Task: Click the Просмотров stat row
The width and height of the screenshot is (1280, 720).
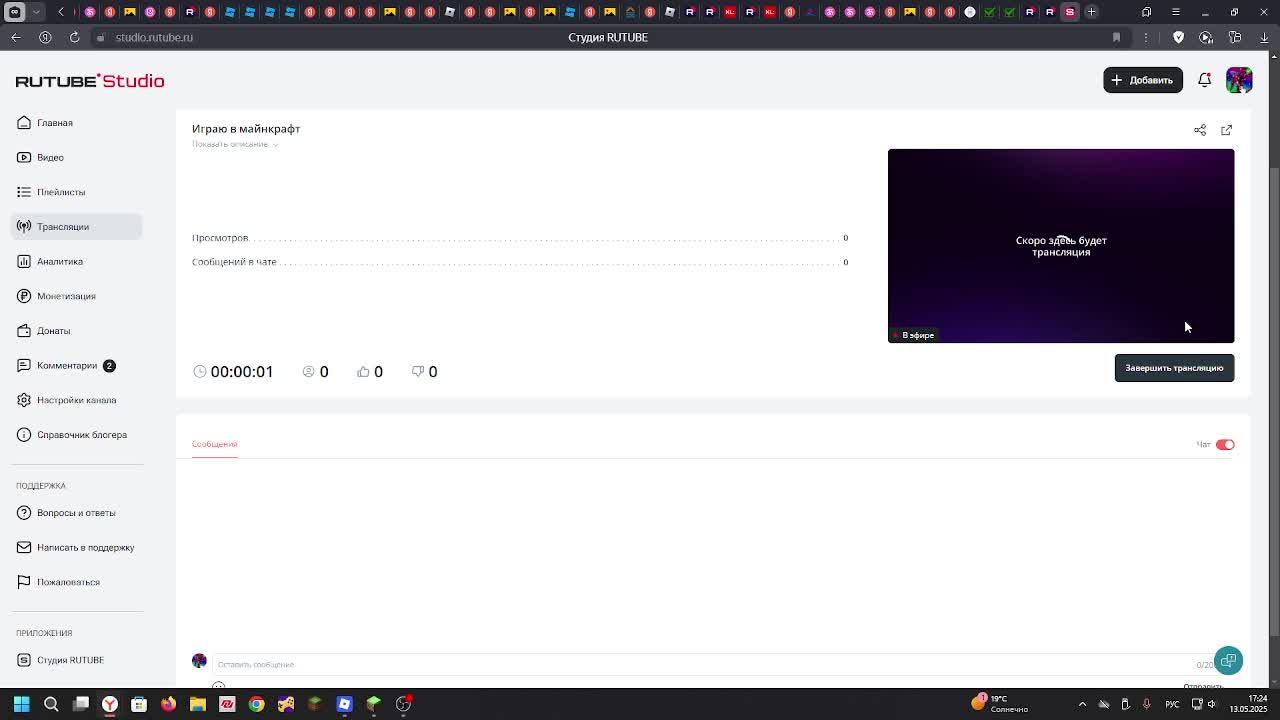Action: tap(520, 238)
